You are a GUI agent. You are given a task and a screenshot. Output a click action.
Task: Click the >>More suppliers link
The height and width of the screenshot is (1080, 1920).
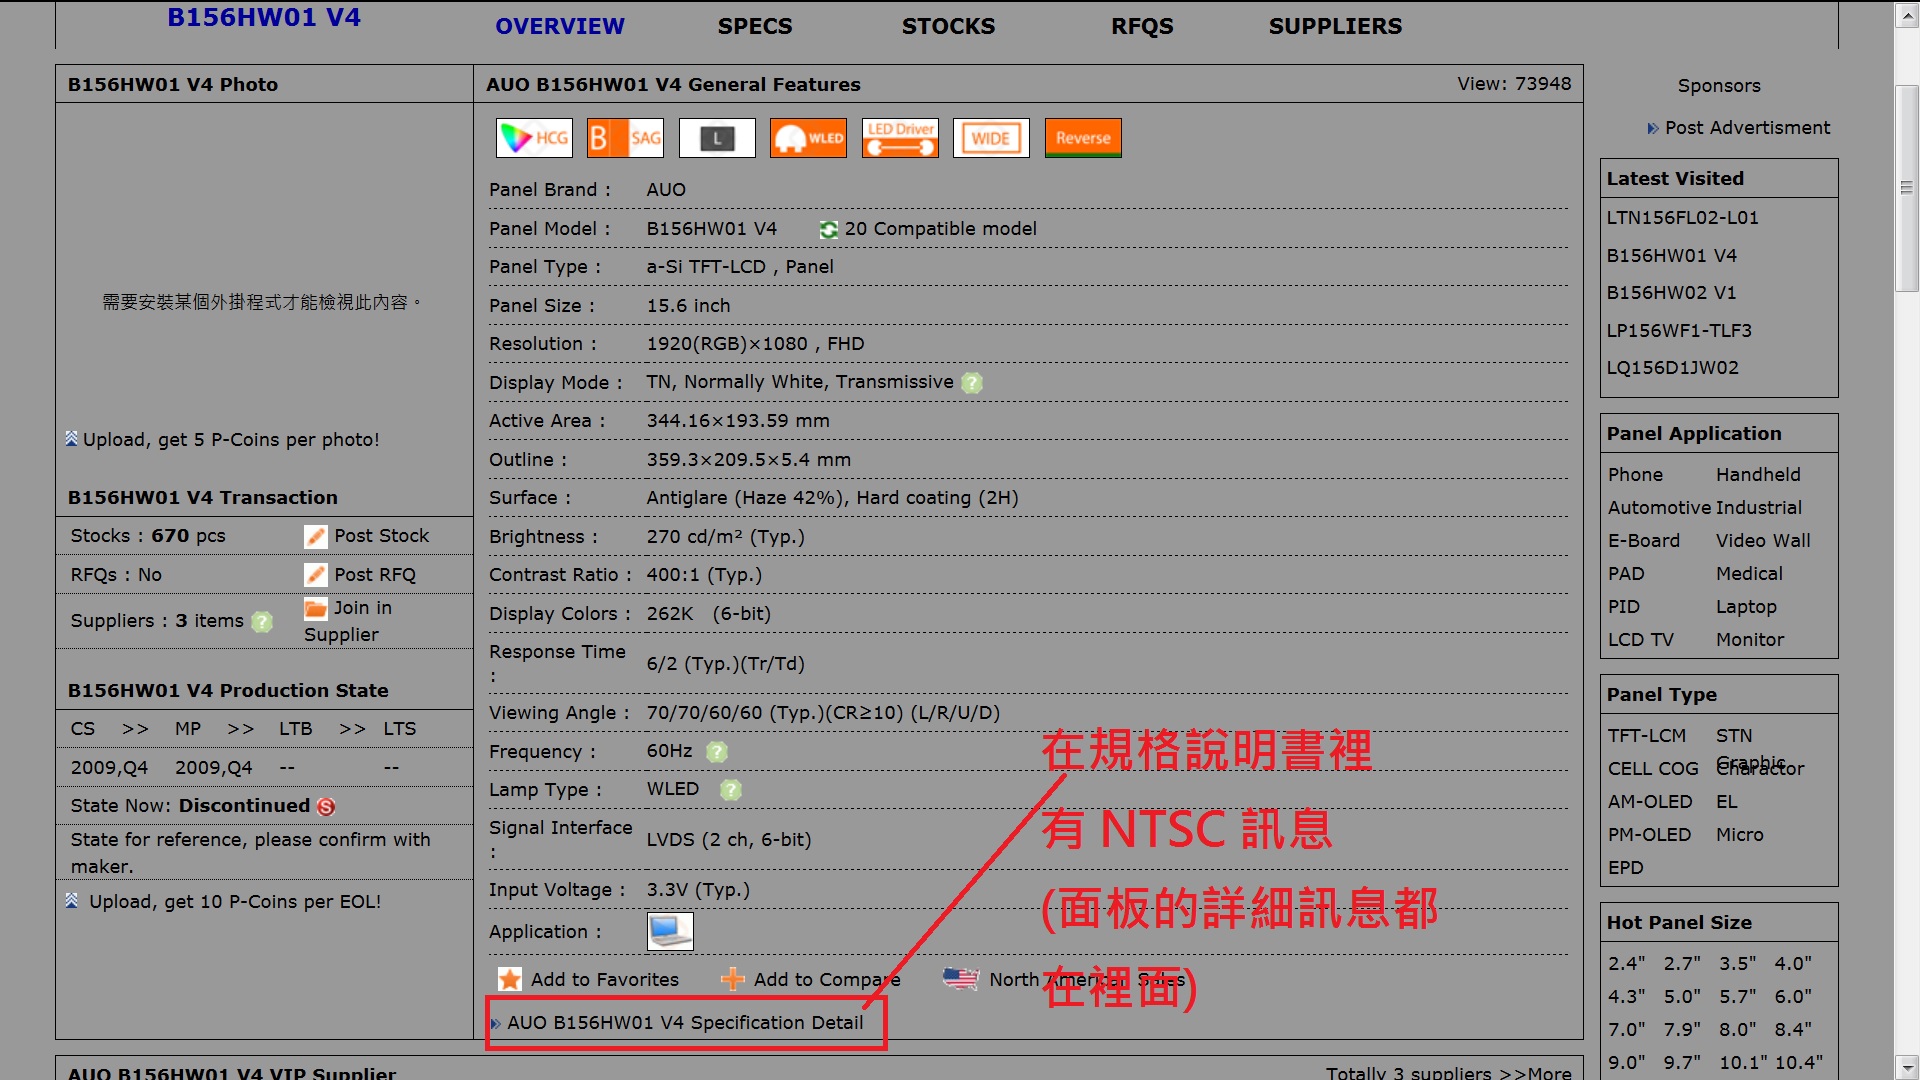1535,1072
